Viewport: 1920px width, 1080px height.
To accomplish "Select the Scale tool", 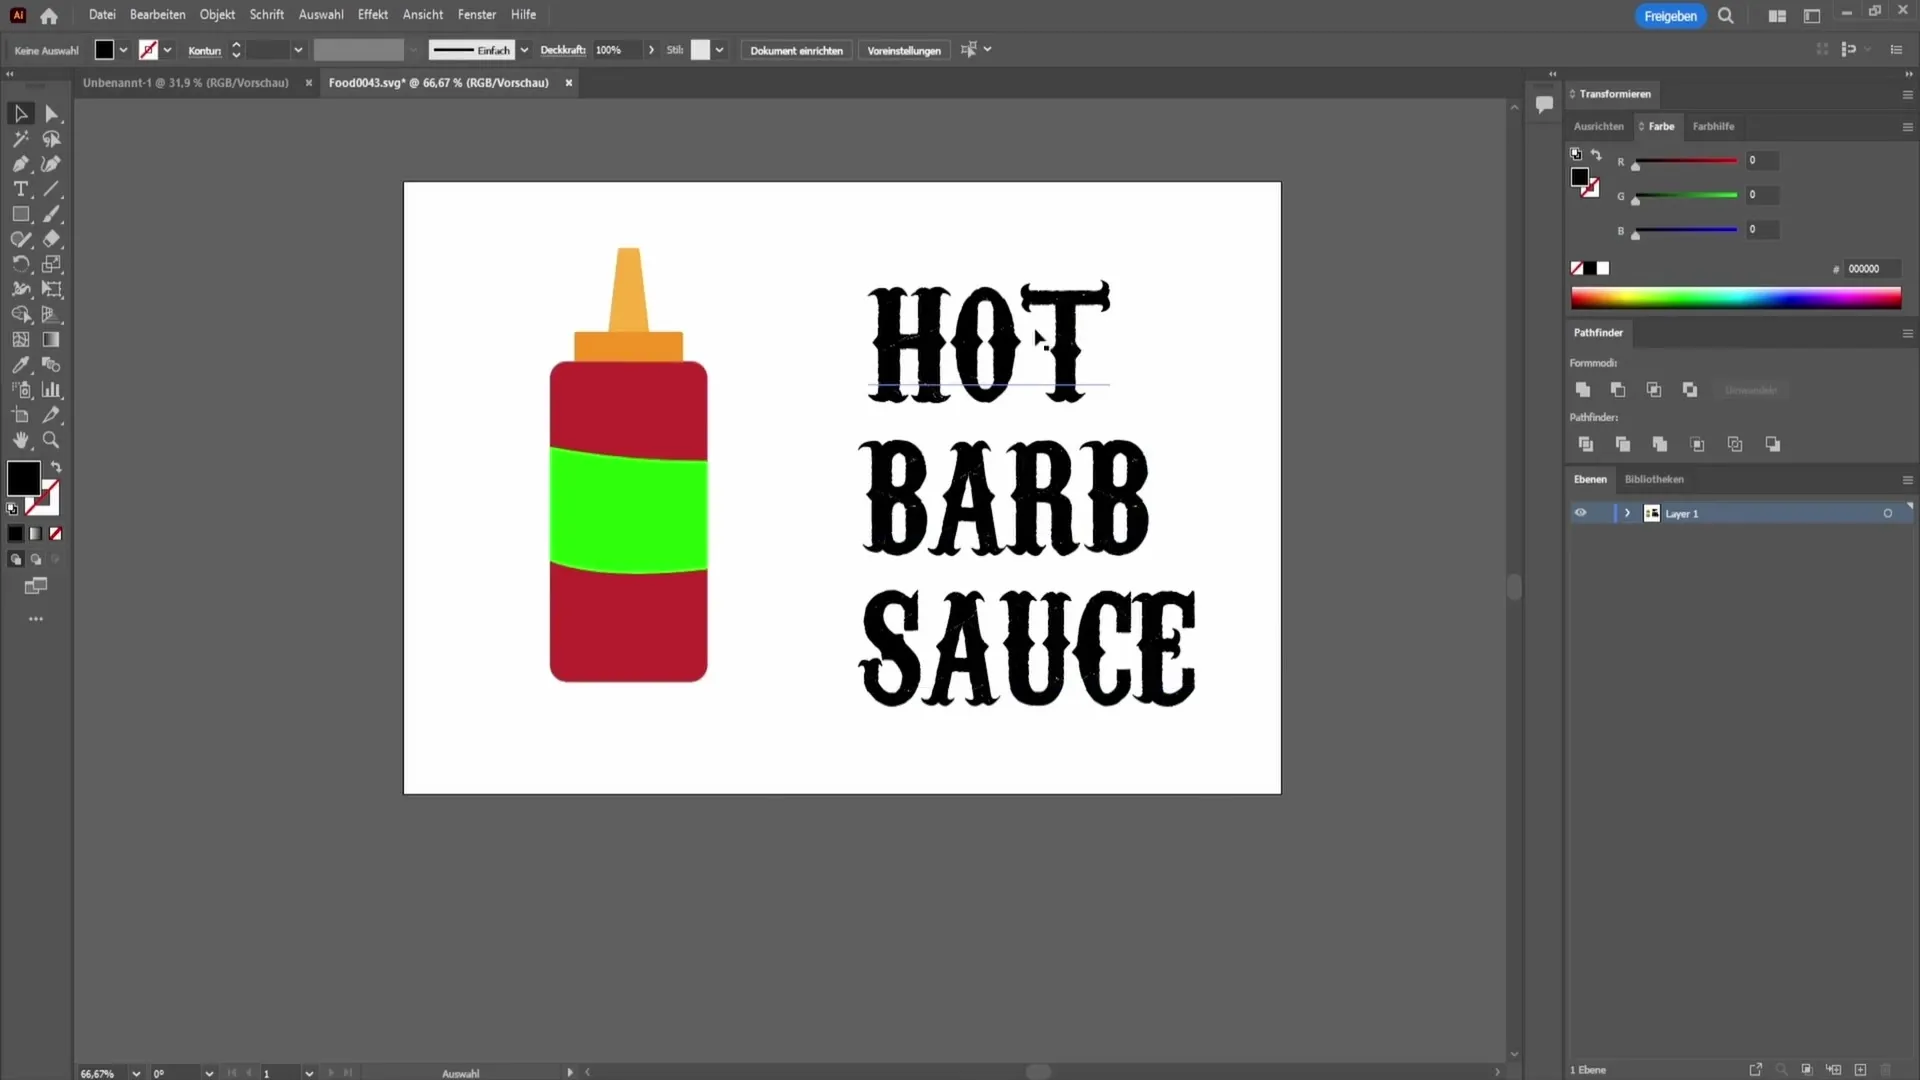I will [52, 264].
